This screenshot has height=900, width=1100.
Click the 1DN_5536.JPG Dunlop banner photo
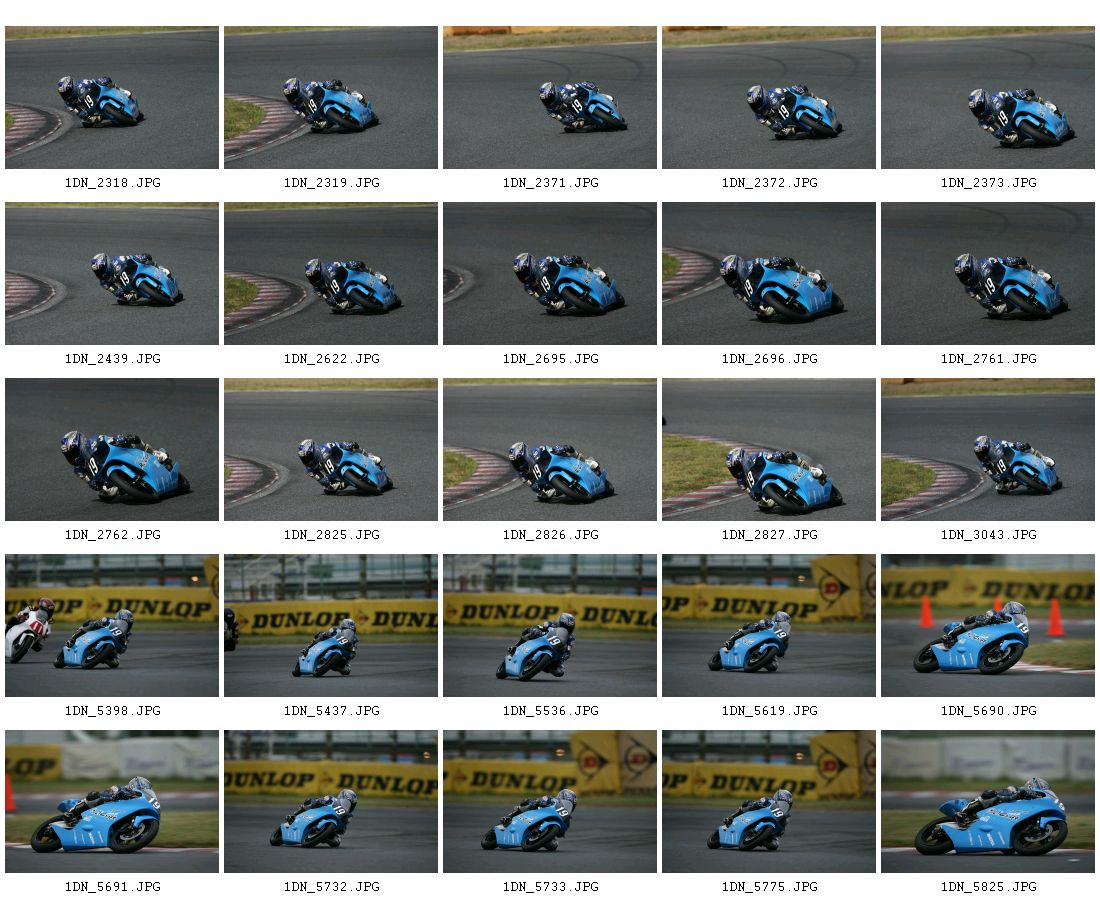[x=549, y=626]
